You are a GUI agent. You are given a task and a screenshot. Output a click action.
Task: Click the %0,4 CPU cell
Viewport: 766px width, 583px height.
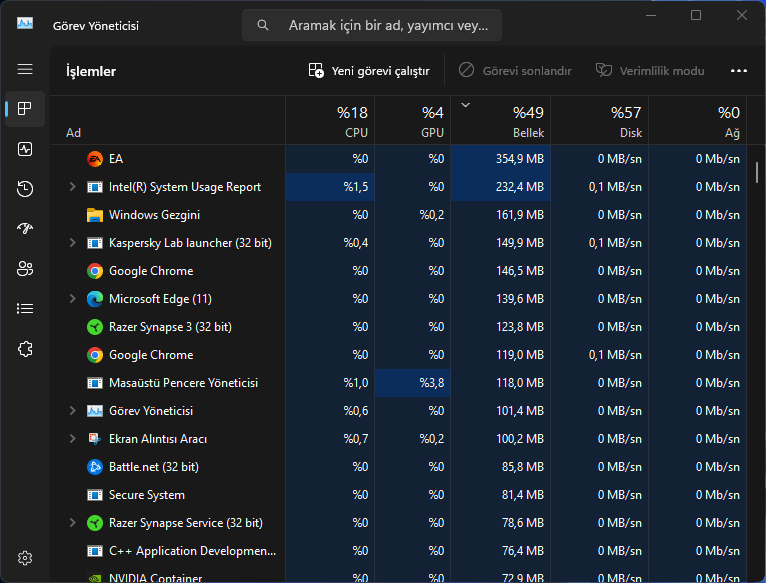click(x=330, y=243)
